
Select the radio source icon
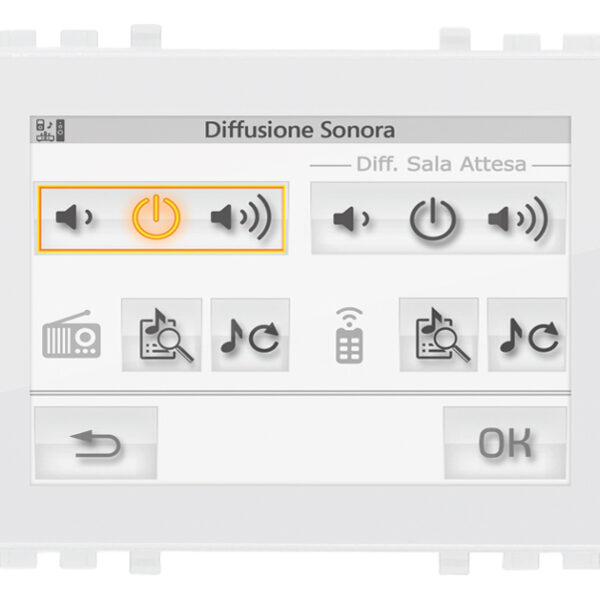72,335
